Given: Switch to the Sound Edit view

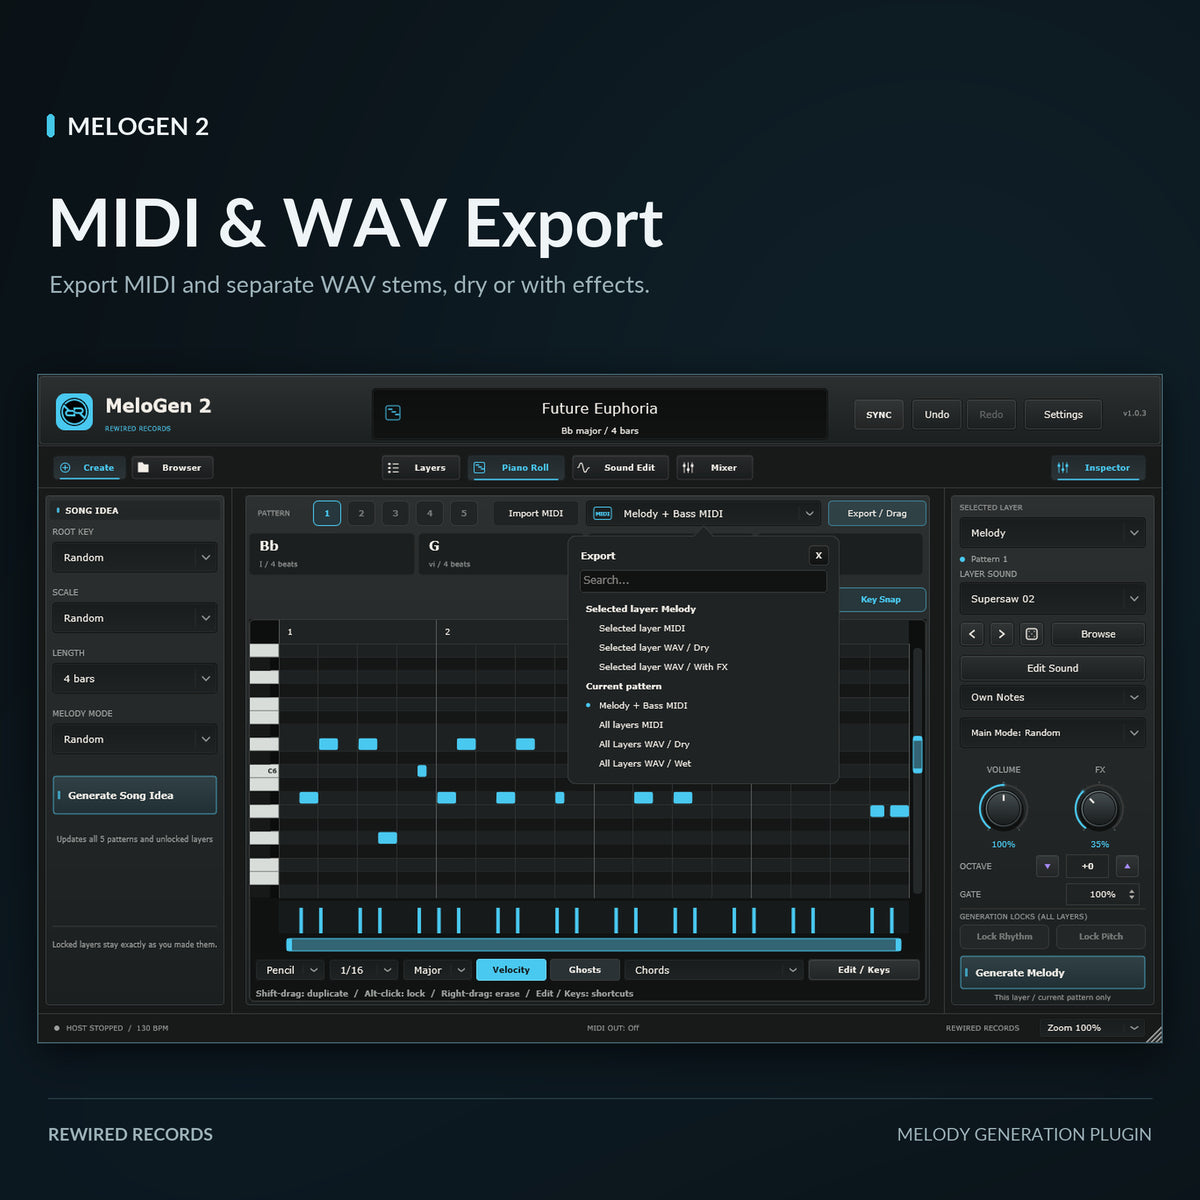Looking at the screenshot, I should 618,467.
